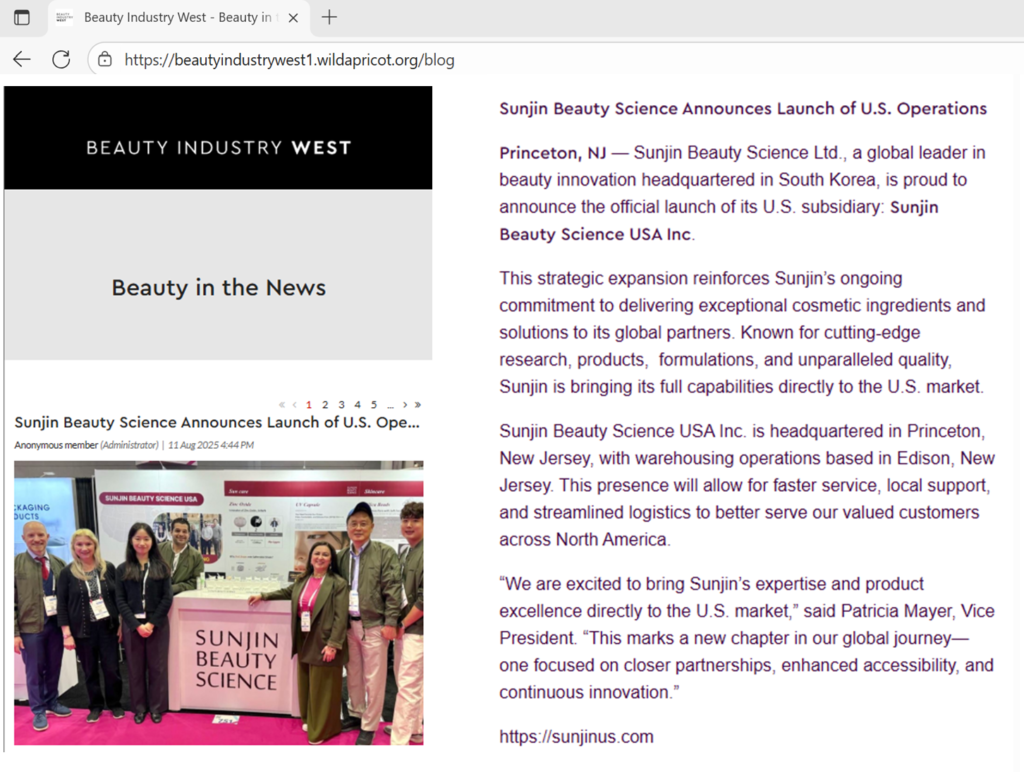The image size is (1024, 772).
Task: Open the Sunjin booth group photo
Action: pos(218,602)
